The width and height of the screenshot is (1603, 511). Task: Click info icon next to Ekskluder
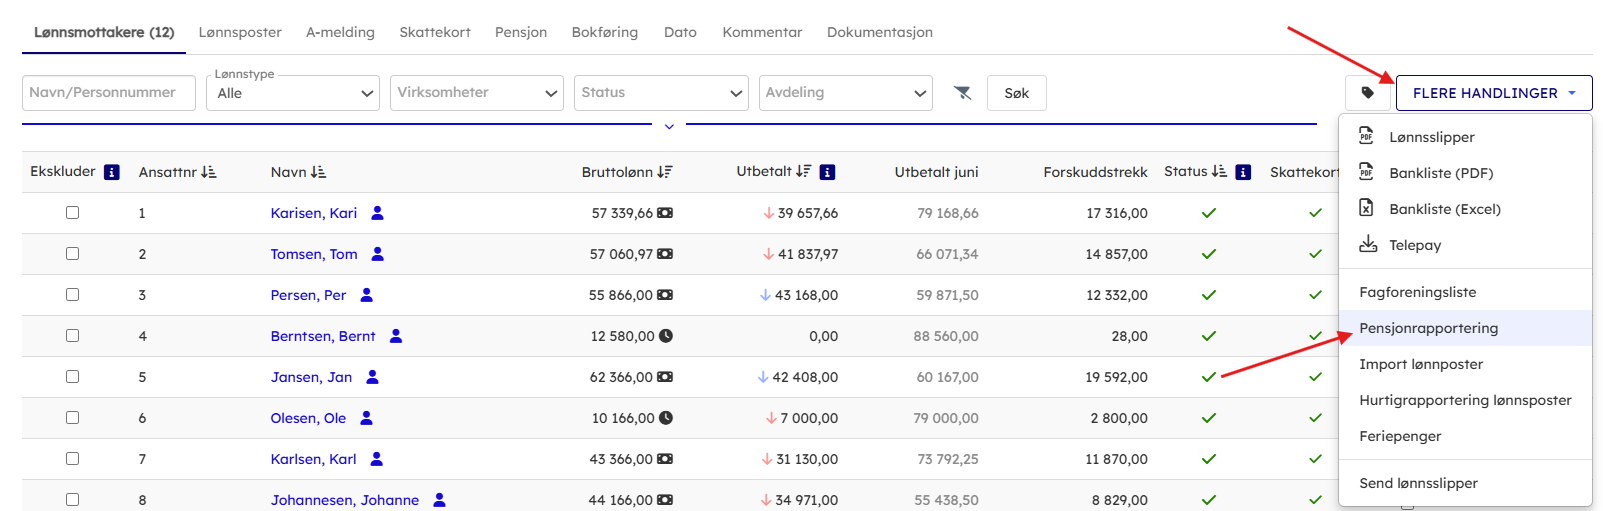click(112, 172)
